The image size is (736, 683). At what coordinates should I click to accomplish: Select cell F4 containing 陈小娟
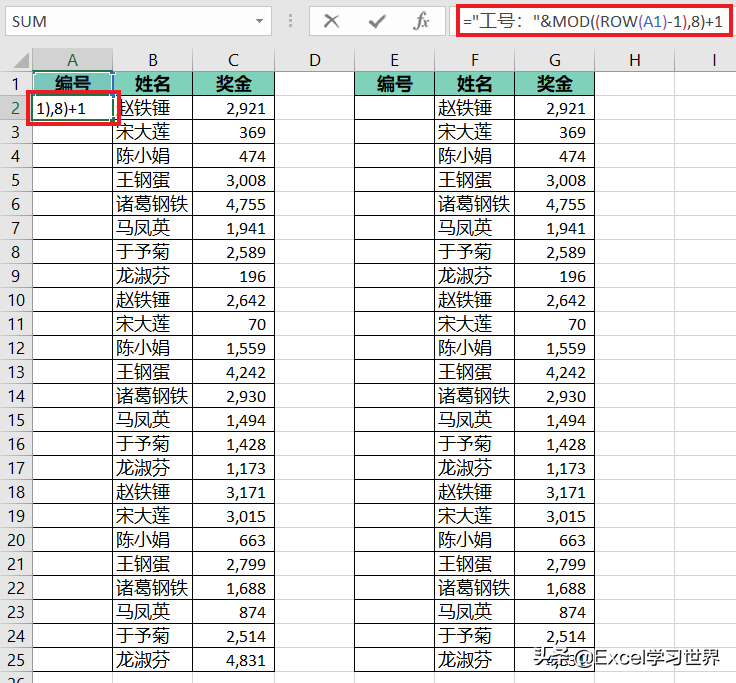[475, 156]
